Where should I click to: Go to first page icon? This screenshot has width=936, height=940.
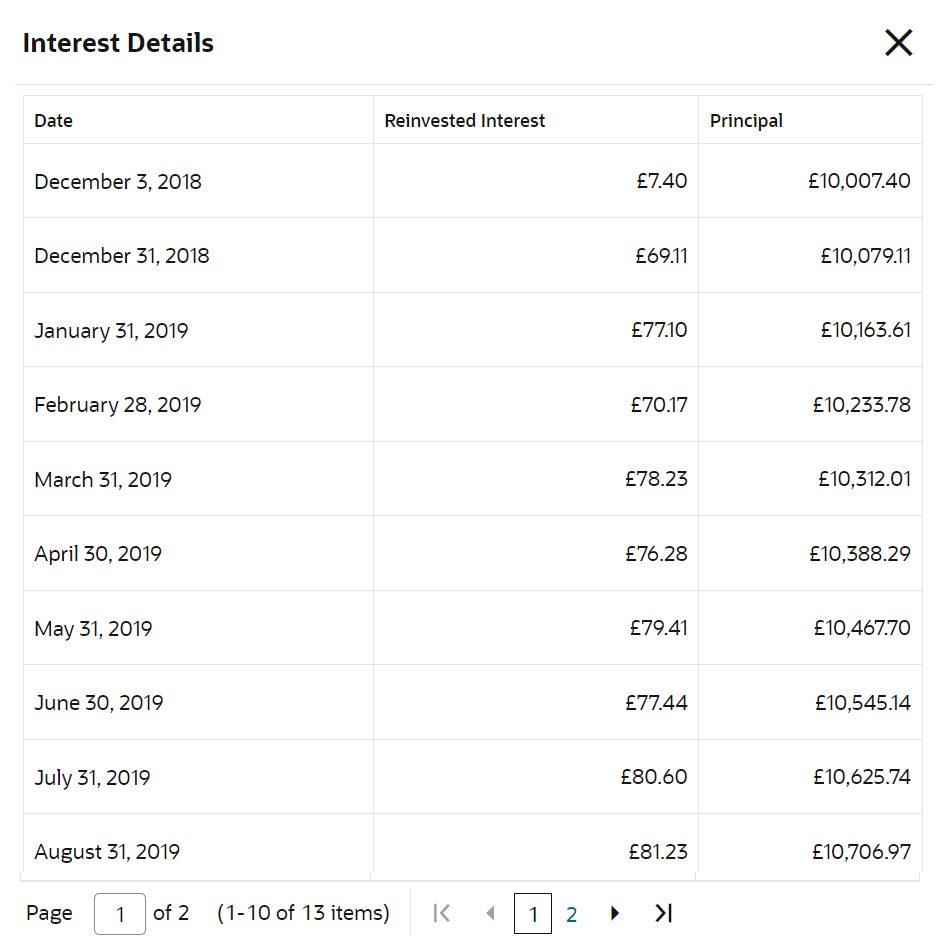[x=442, y=913]
